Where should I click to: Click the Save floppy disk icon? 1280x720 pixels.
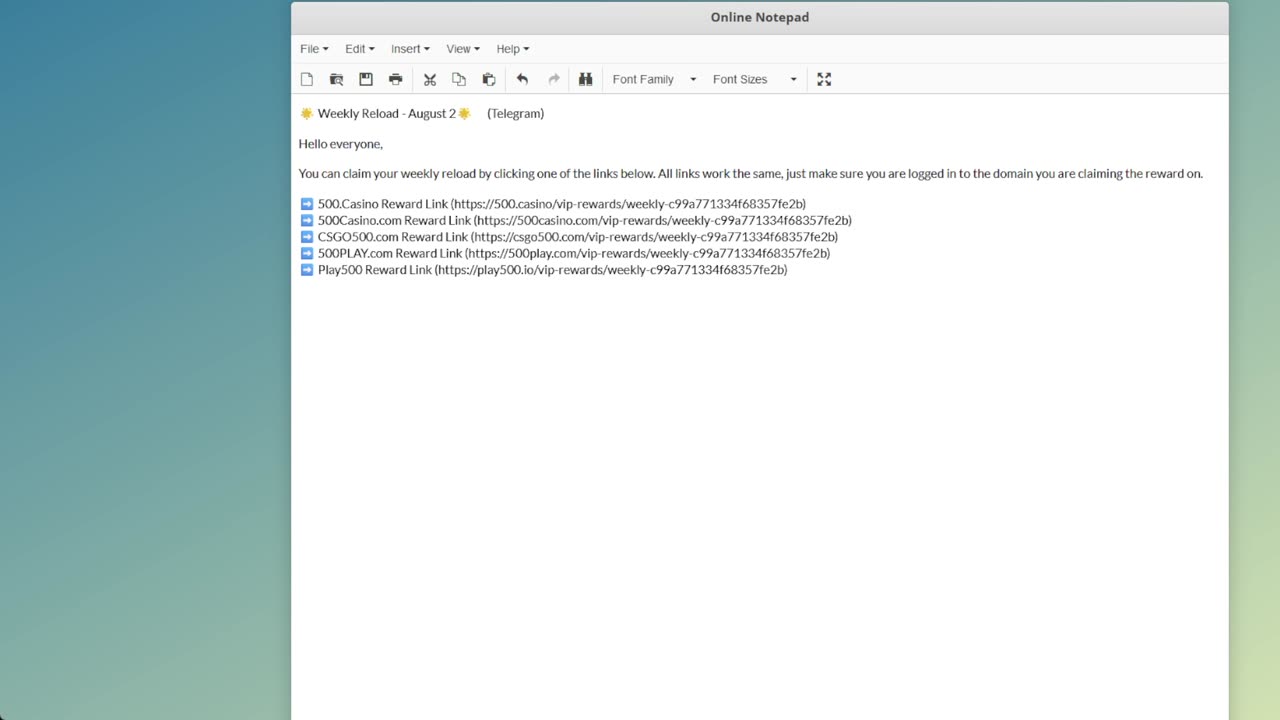[366, 79]
